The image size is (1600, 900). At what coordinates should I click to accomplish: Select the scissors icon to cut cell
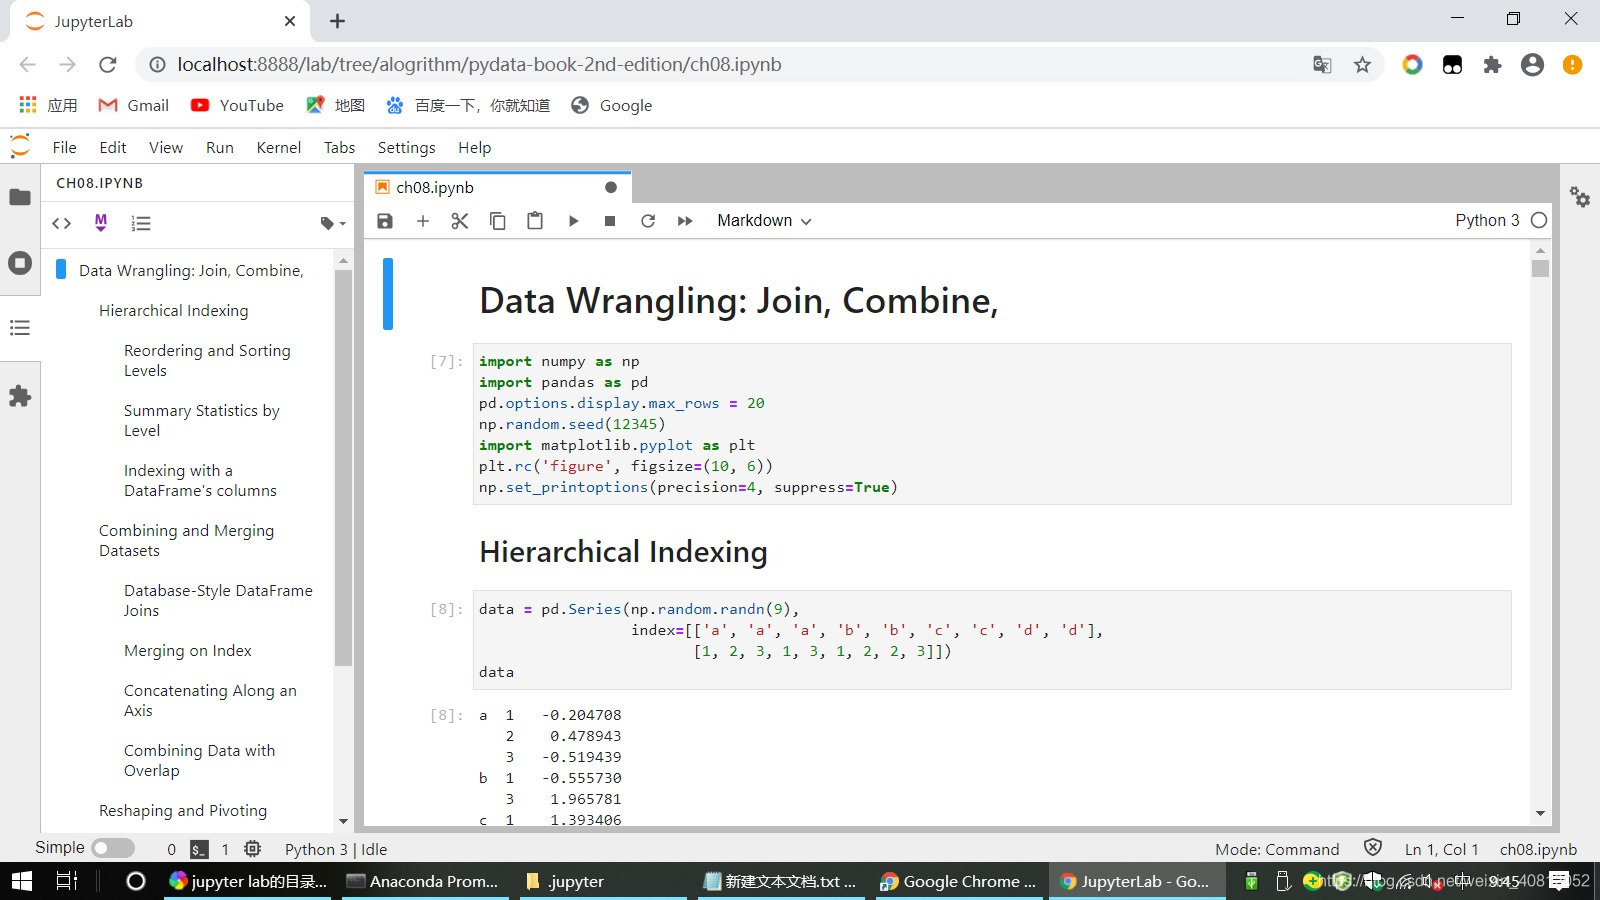pos(459,221)
